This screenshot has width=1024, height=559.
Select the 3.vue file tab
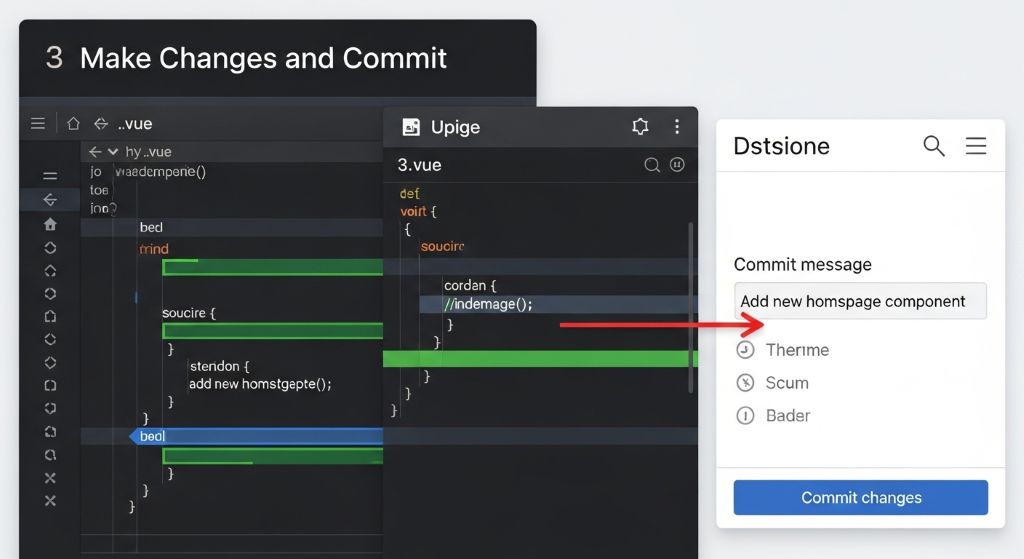pyautogui.click(x=419, y=165)
